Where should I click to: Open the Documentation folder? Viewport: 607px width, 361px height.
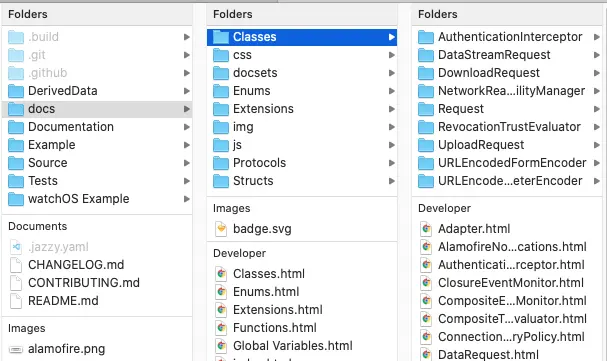point(97,127)
